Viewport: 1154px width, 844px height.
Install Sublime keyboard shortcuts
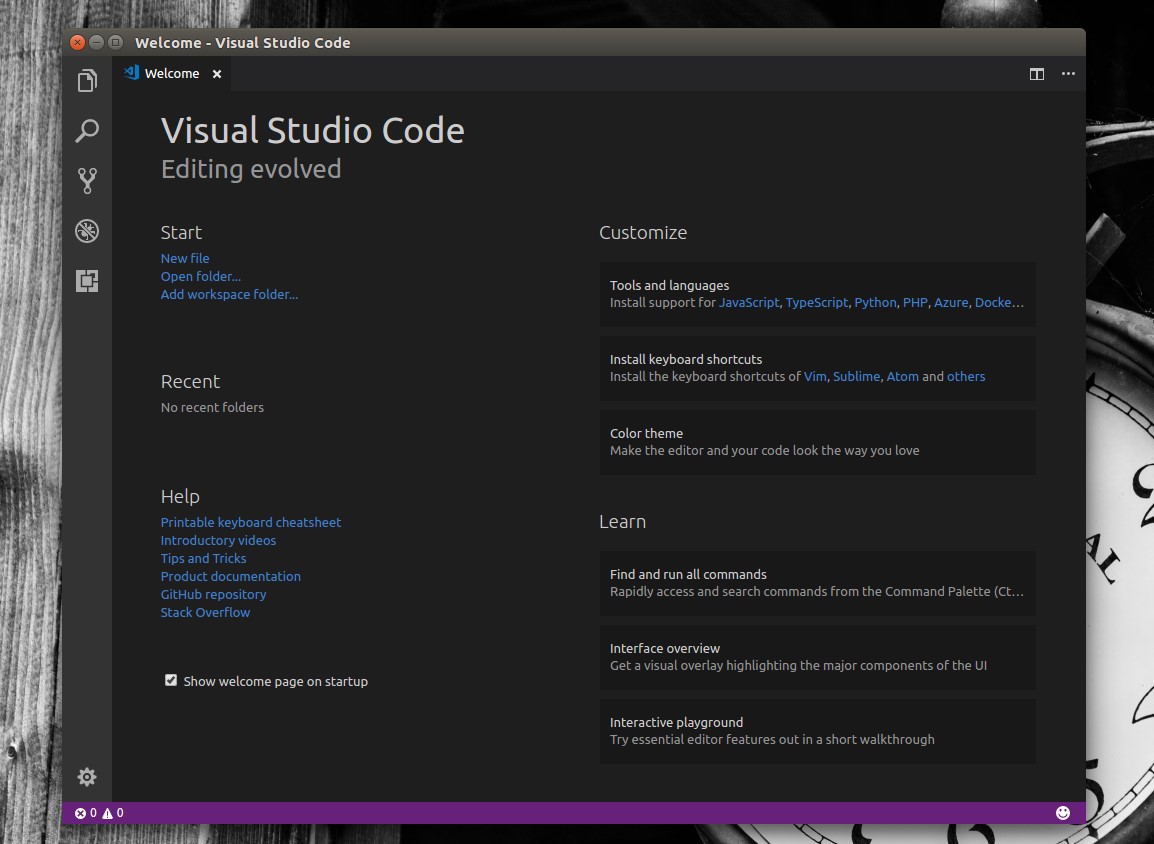856,377
